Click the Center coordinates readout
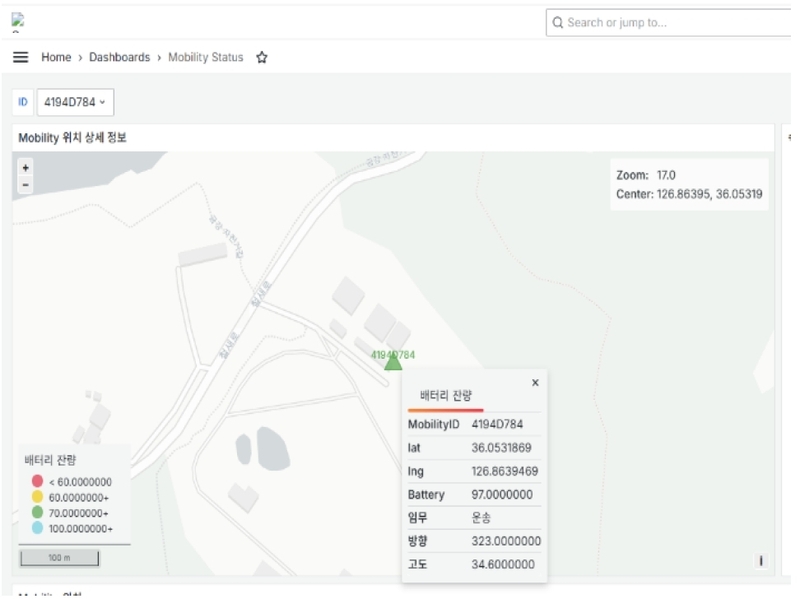This screenshot has width=800, height=599. pos(689,194)
